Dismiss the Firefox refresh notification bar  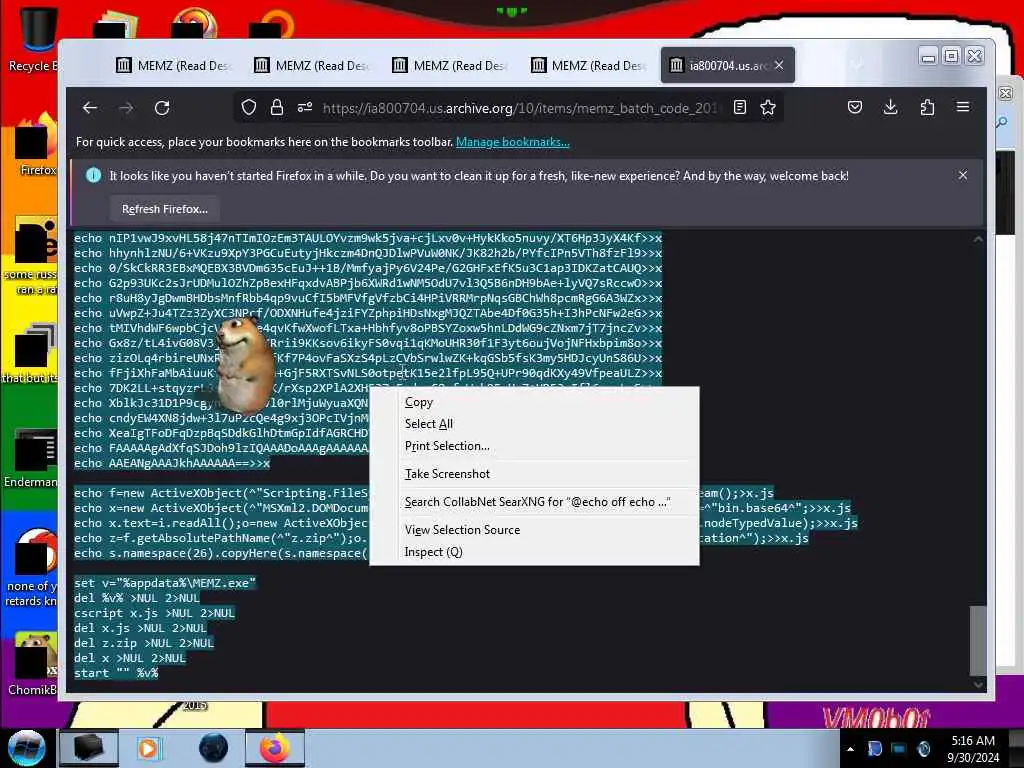point(963,175)
